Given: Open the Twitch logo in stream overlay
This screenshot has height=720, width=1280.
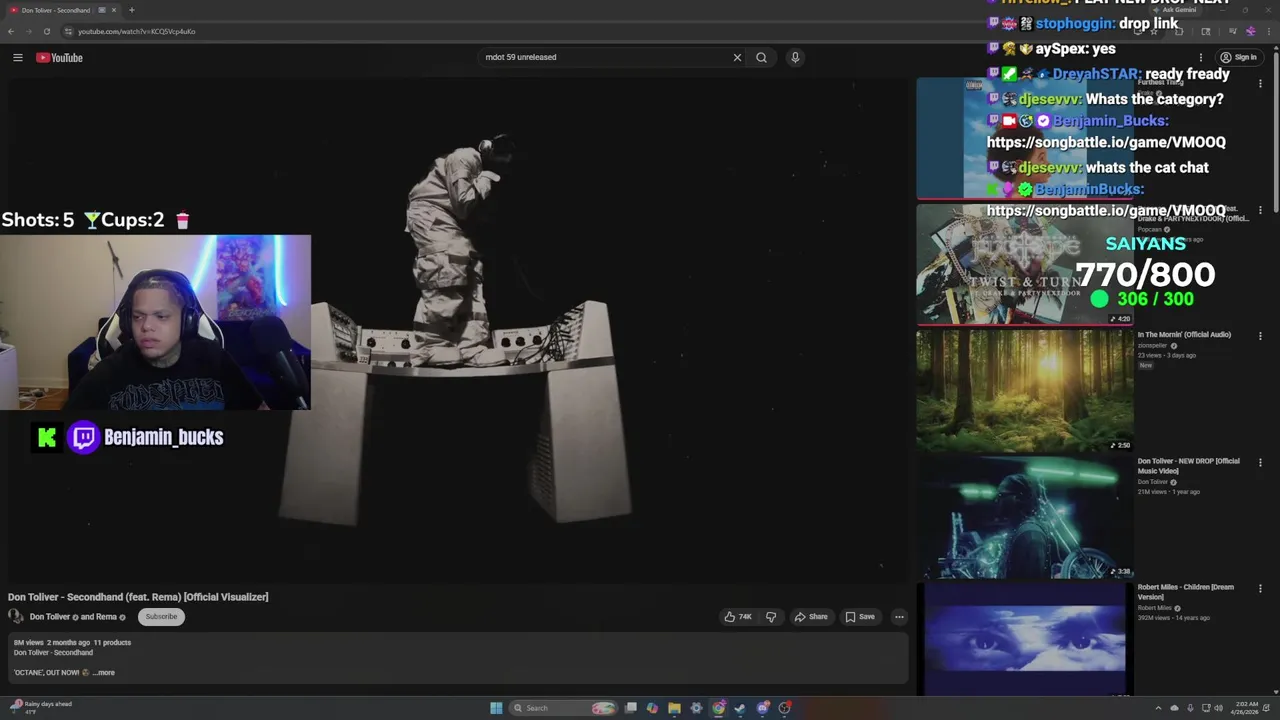Looking at the screenshot, I should click(x=84, y=437).
